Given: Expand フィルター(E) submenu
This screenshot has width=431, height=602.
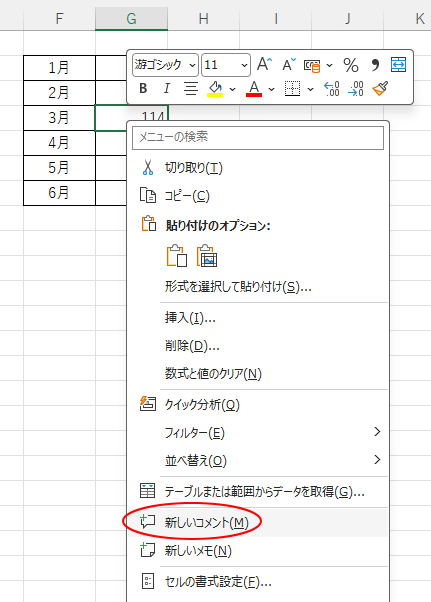Looking at the screenshot, I should point(258,433).
